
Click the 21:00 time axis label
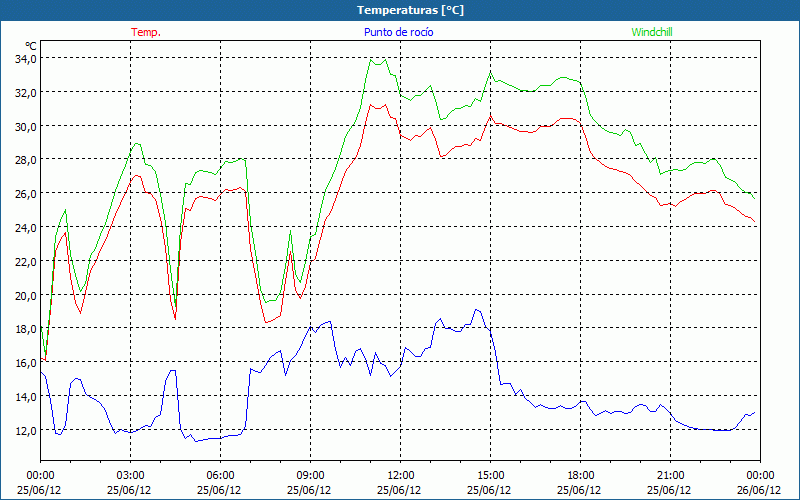tap(669, 476)
